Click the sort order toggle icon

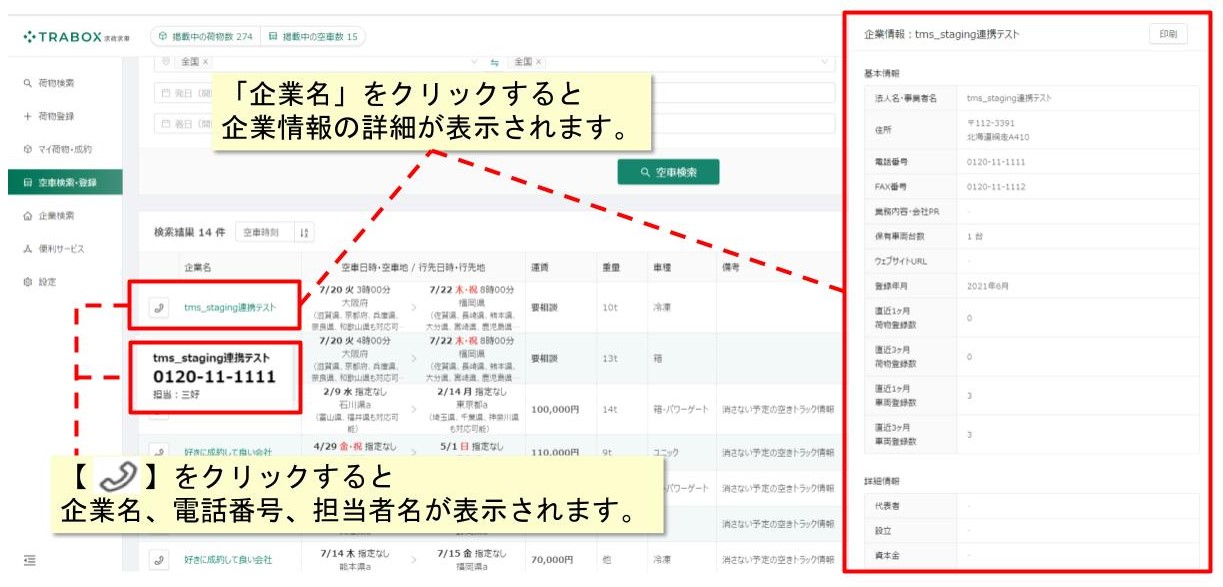[305, 232]
